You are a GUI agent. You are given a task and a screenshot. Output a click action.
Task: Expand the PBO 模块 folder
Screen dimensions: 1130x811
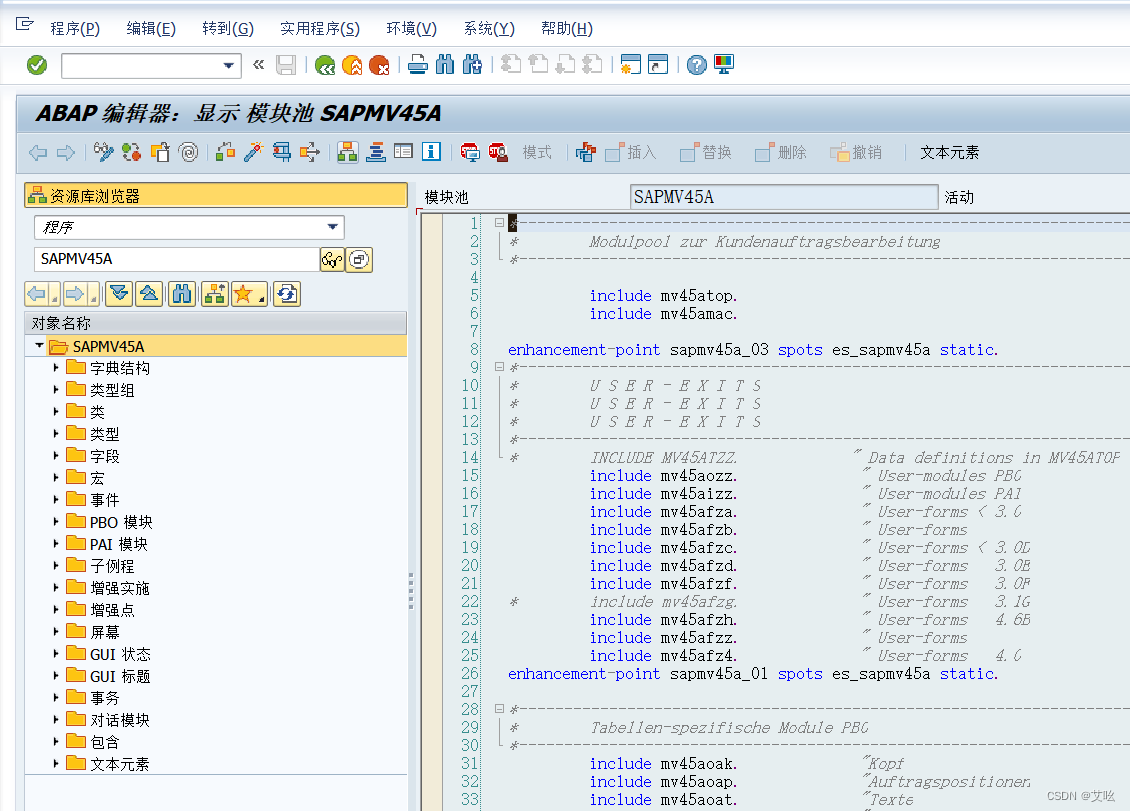tap(56, 521)
